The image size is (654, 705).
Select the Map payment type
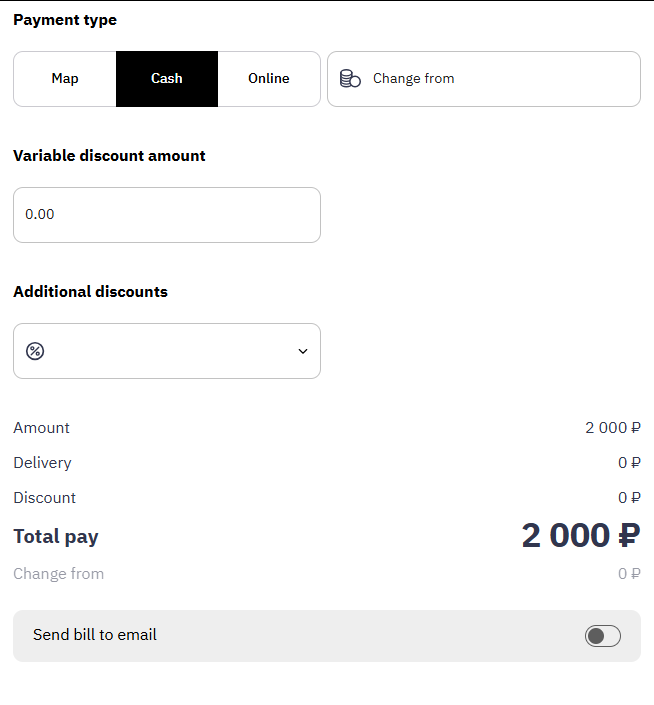[x=65, y=79]
